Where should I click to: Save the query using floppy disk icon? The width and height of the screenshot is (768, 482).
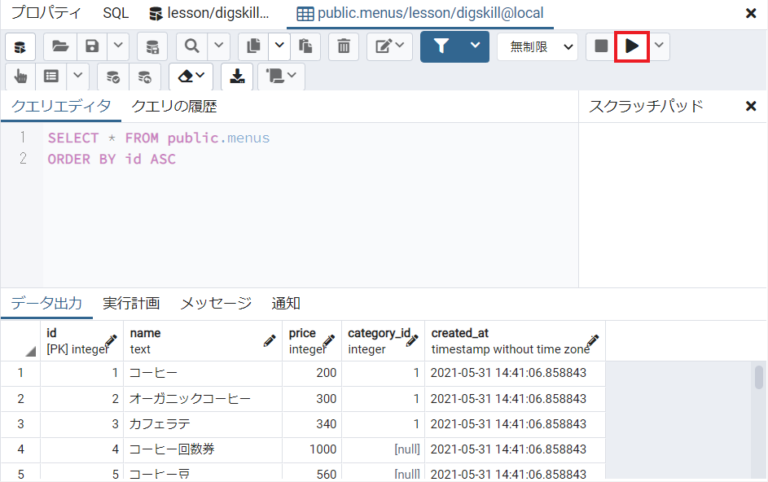coord(92,46)
